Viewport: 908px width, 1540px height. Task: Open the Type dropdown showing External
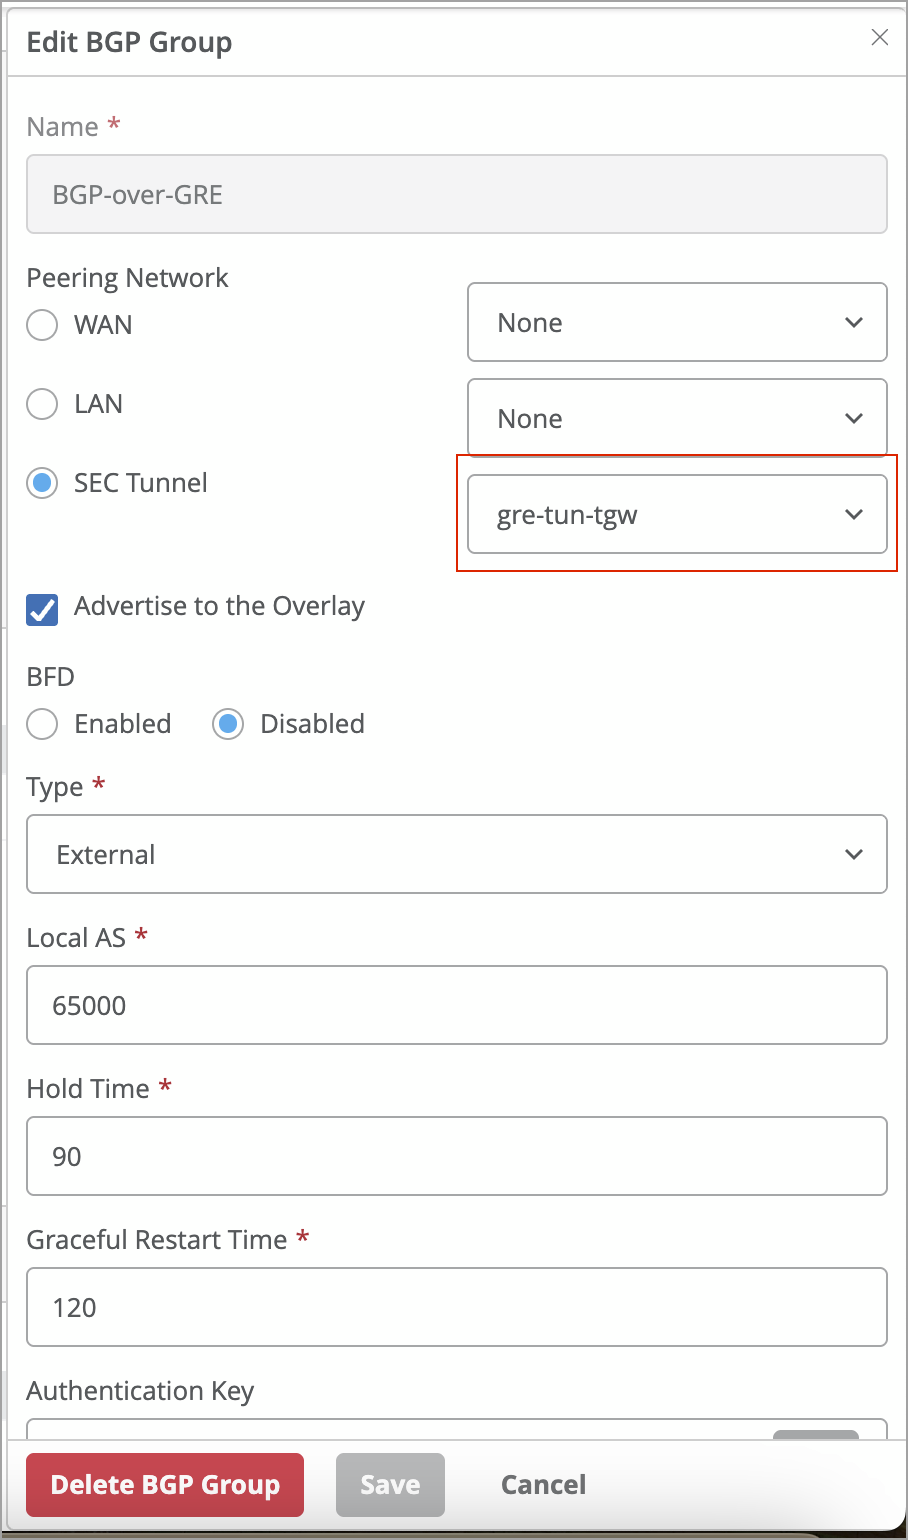coord(456,854)
